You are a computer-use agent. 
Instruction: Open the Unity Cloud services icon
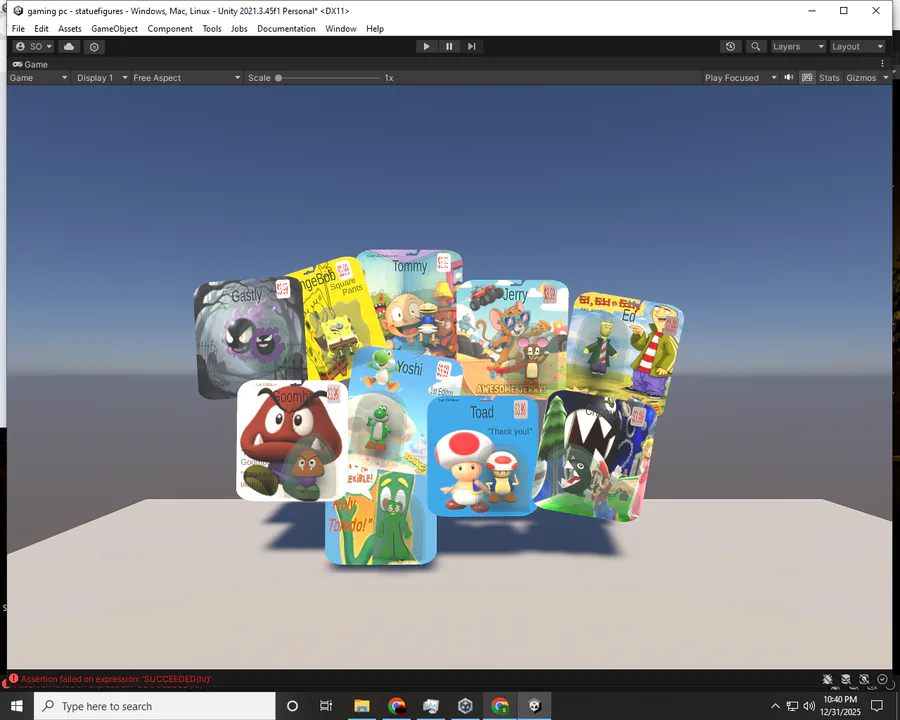(69, 47)
